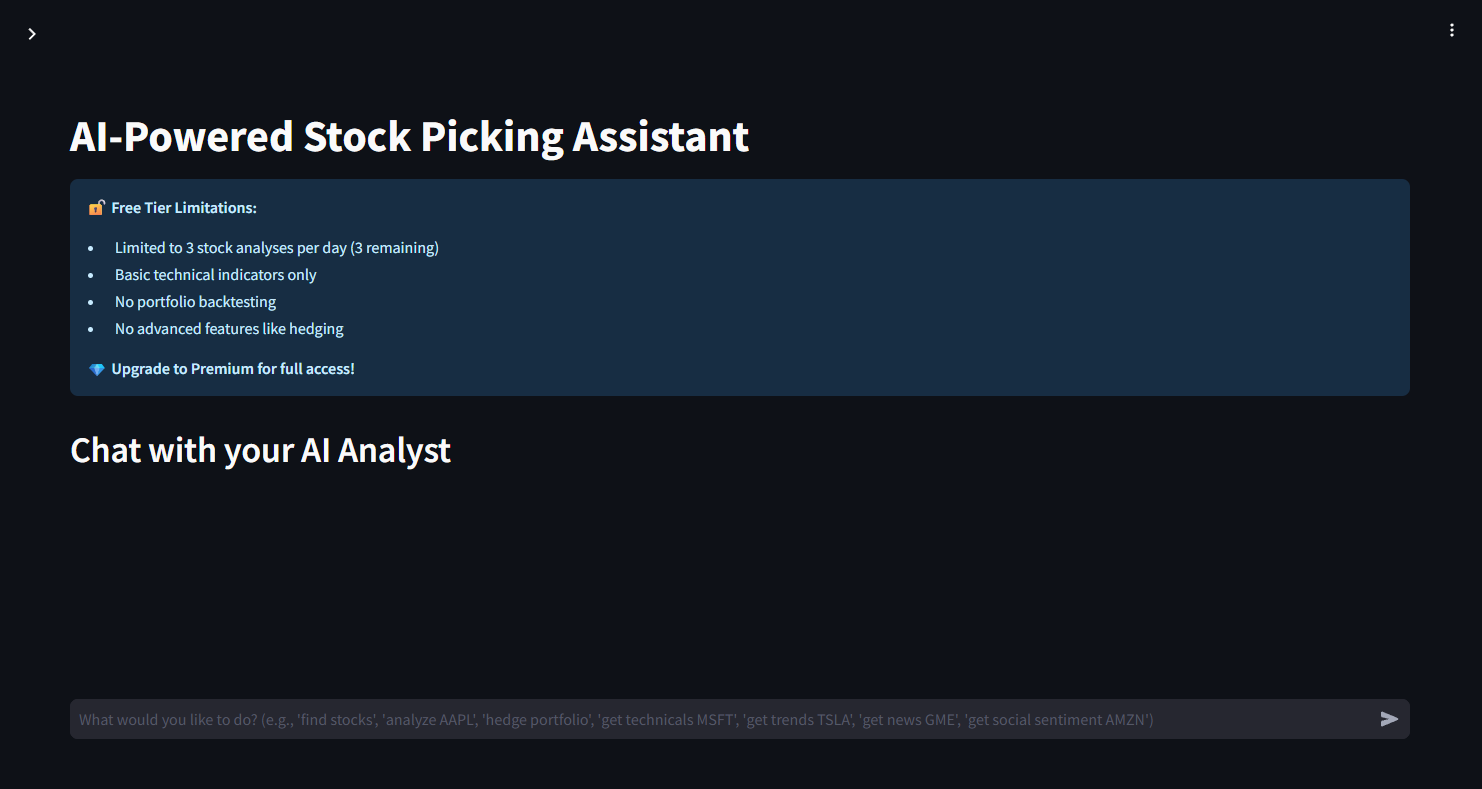The width and height of the screenshot is (1482, 789).
Task: Open the three-dot main menu
Action: tap(1452, 31)
